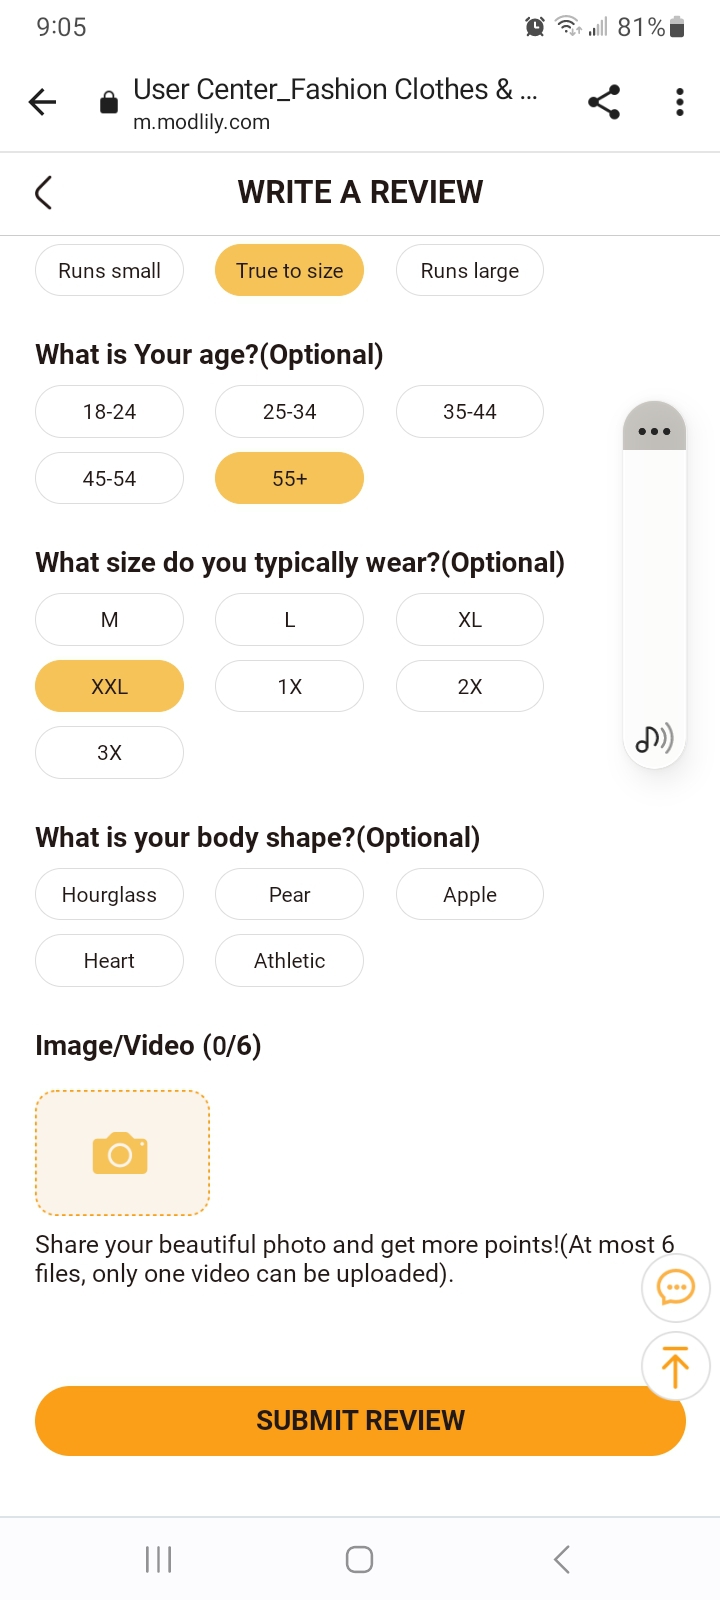Open the live chat bubble icon
The image size is (720, 1600).
tap(675, 1287)
